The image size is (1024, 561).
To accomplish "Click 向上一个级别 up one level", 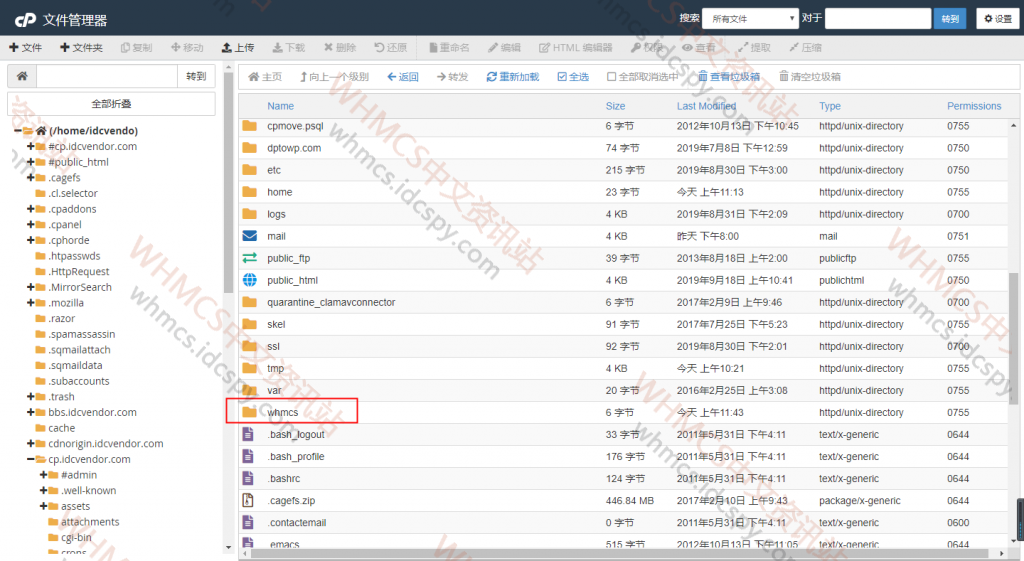I will click(334, 77).
